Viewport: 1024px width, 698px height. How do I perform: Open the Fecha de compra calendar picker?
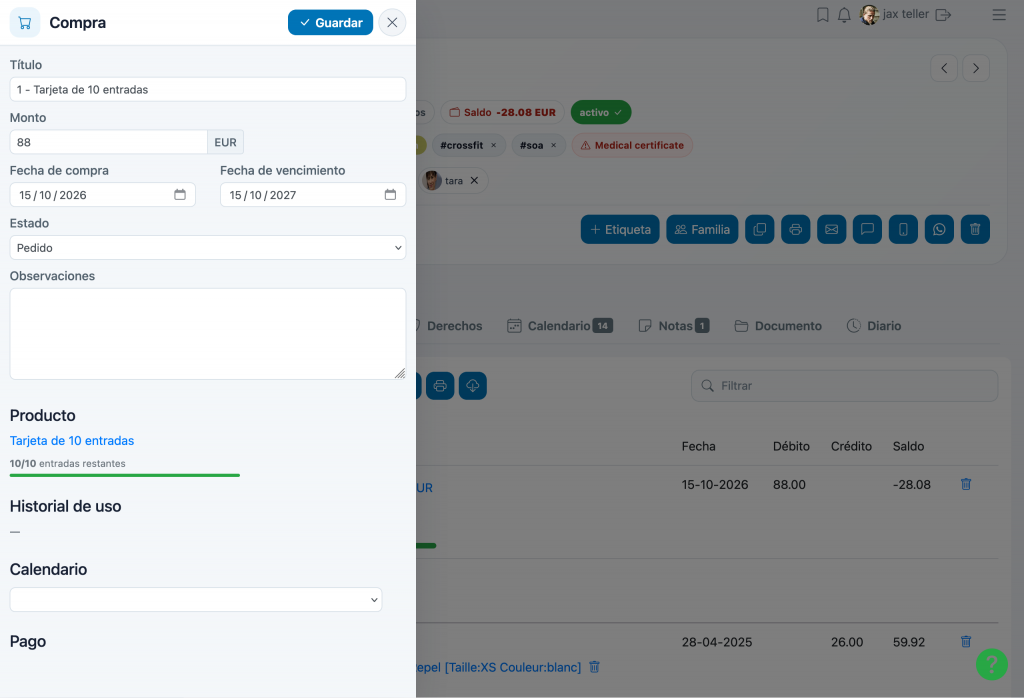click(x=180, y=195)
